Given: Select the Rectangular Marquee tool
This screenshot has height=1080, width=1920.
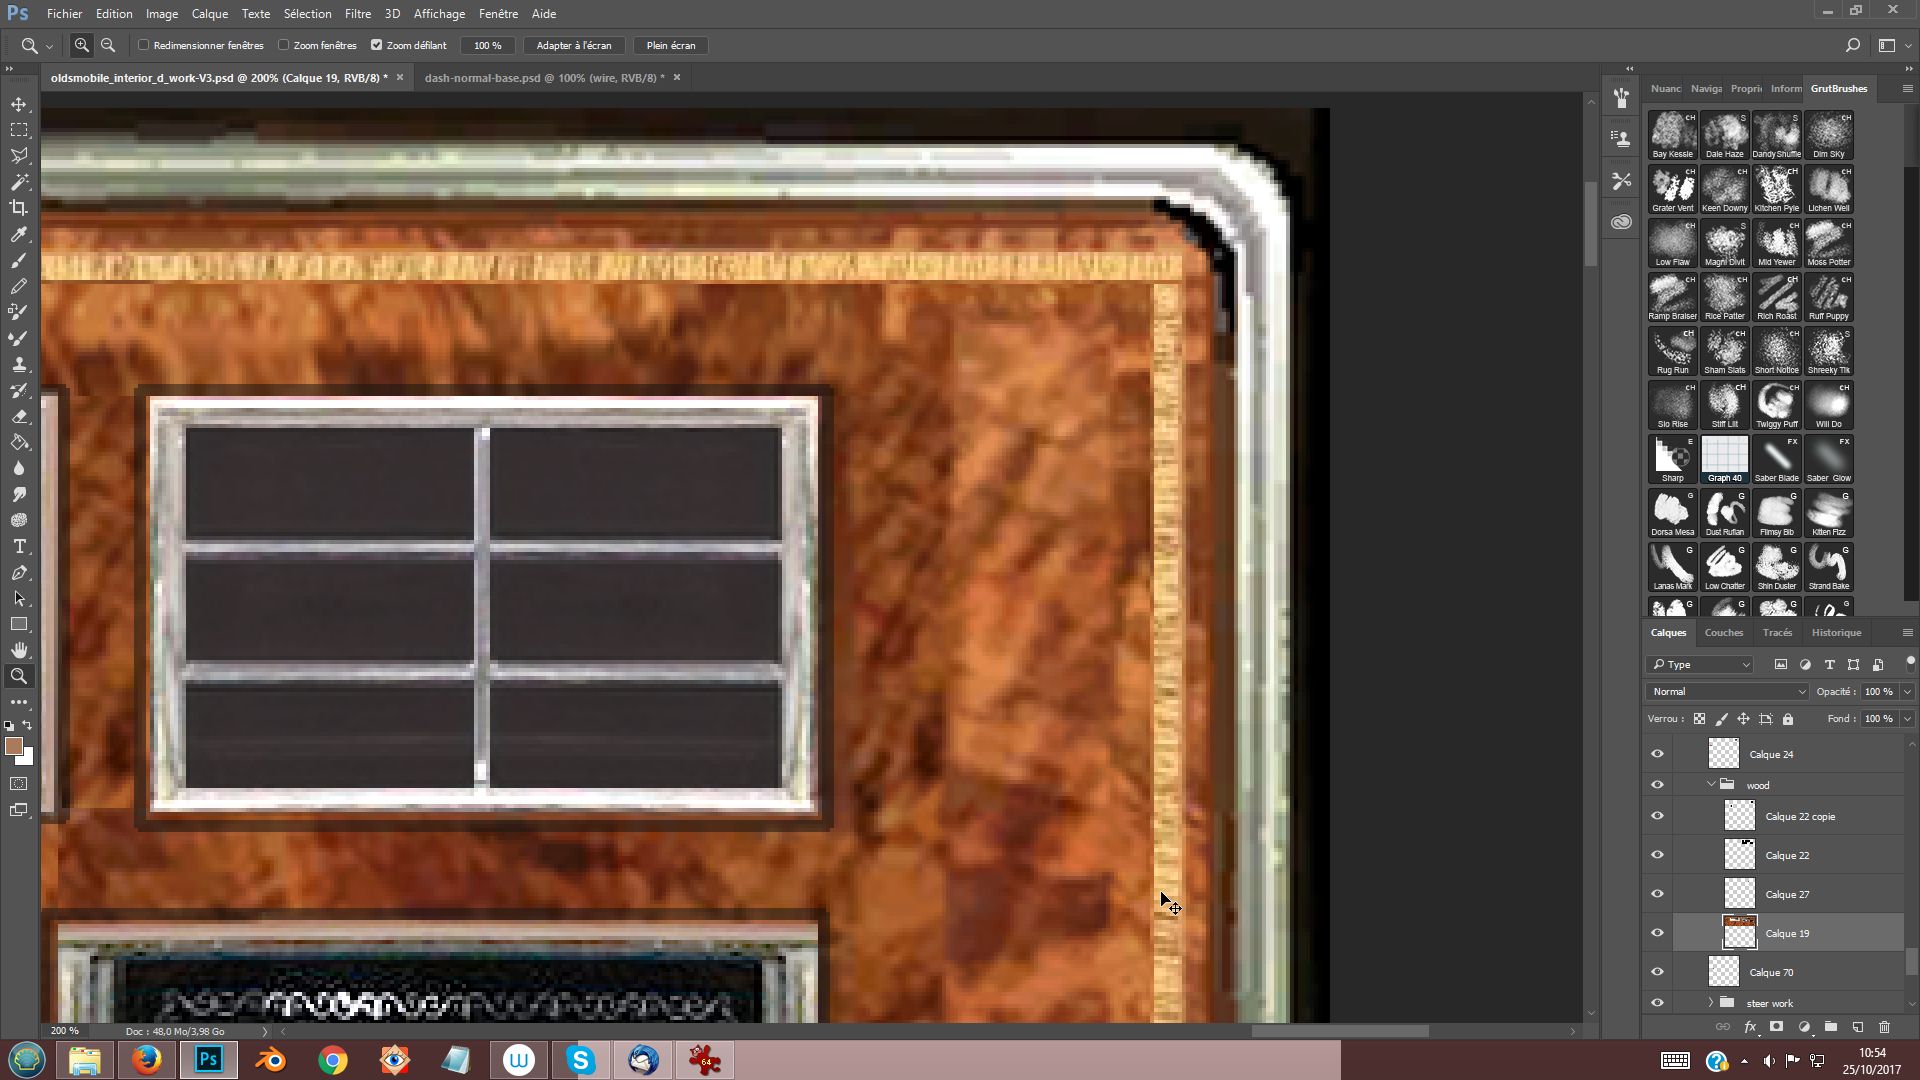Looking at the screenshot, I should pos(19,130).
